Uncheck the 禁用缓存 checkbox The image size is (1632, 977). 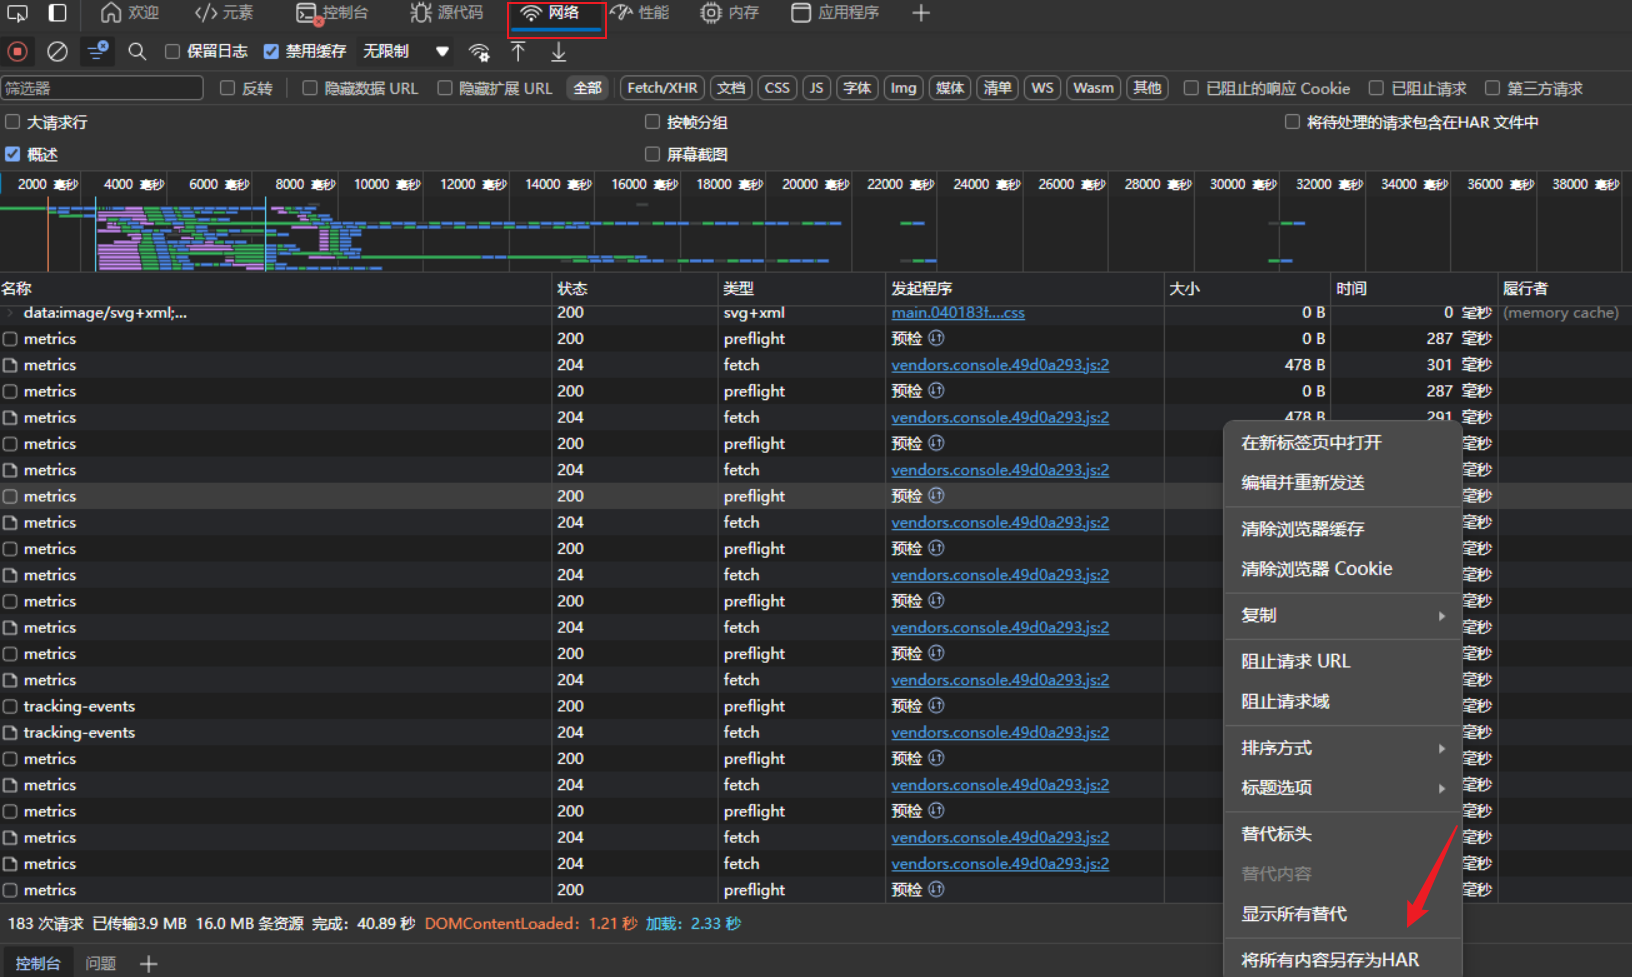tap(271, 51)
